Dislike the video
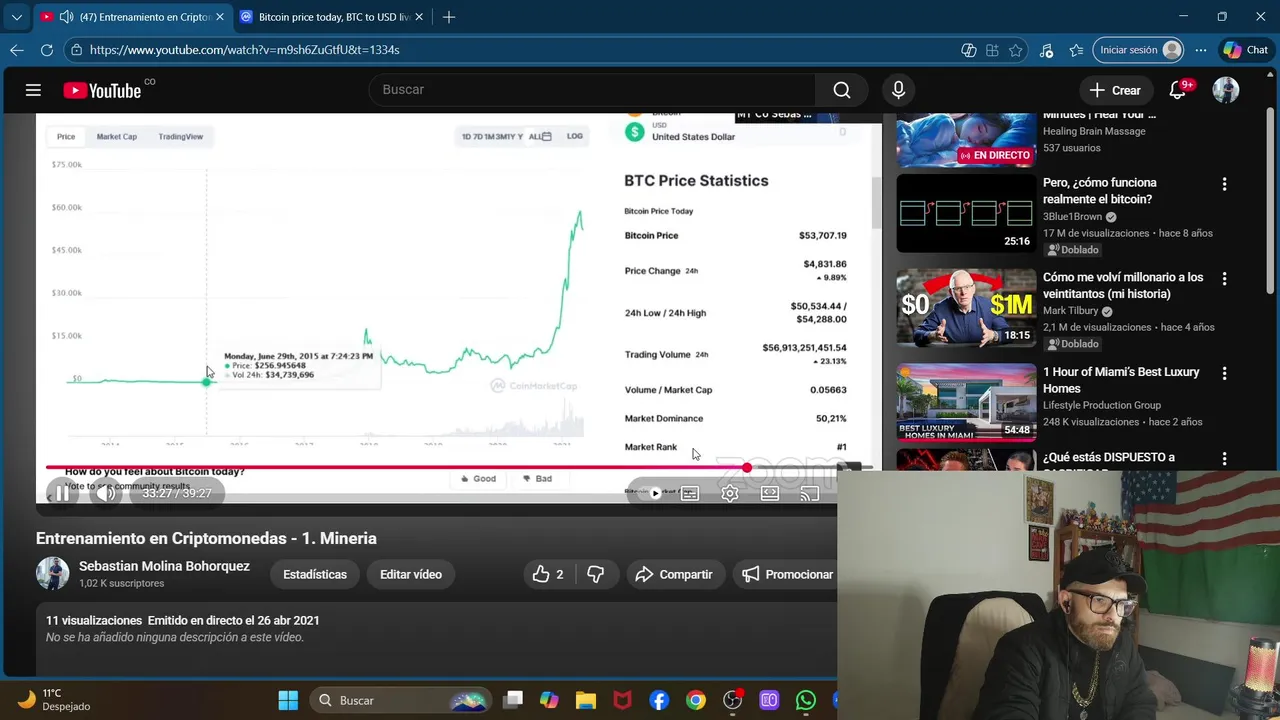 point(596,574)
